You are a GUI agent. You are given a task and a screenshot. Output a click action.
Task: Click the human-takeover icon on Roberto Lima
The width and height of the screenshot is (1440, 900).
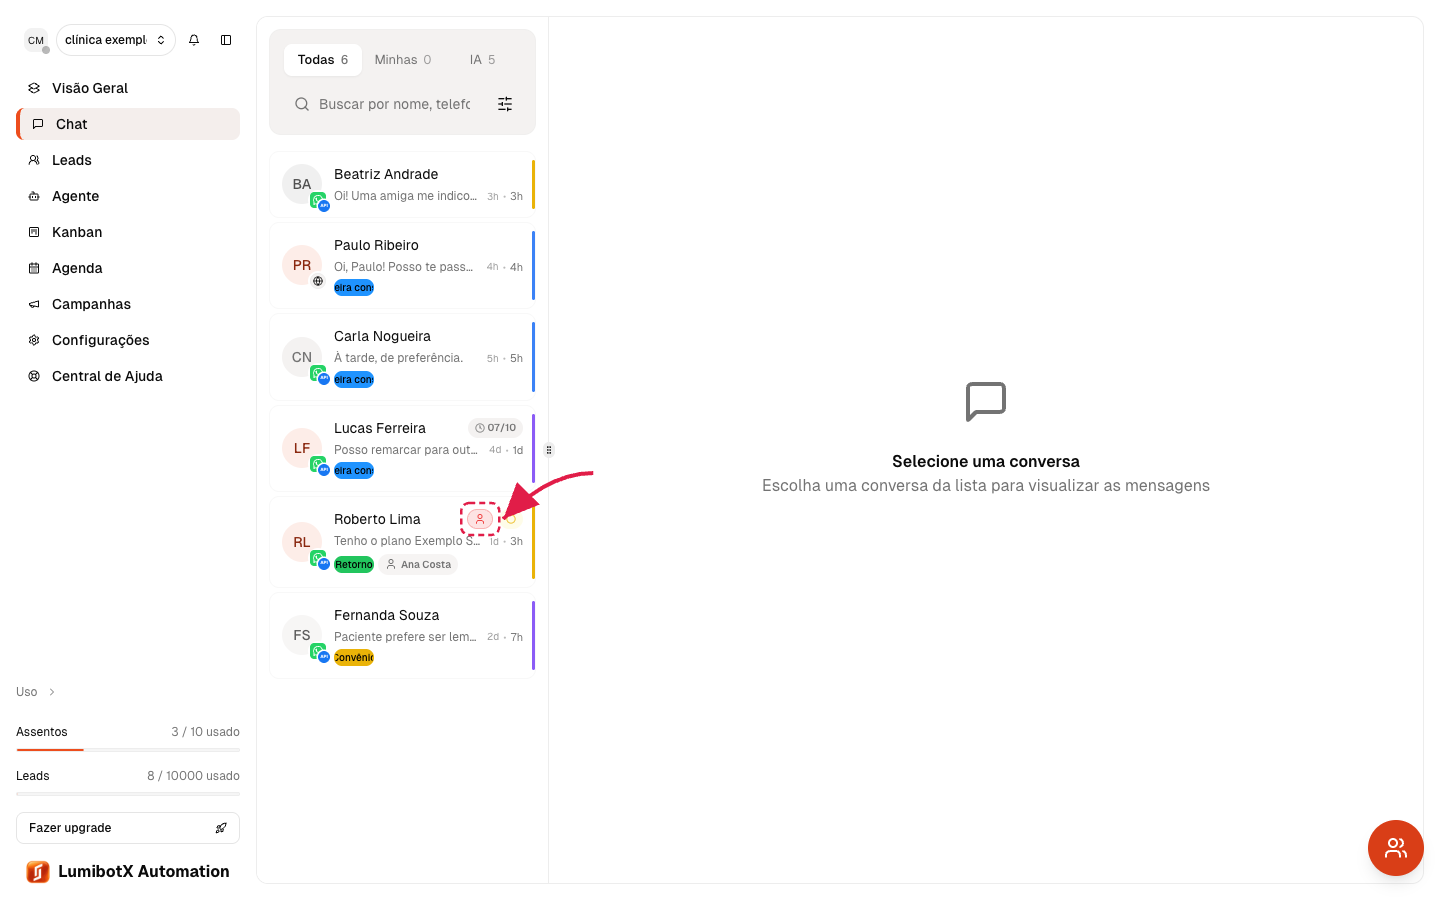(480, 519)
